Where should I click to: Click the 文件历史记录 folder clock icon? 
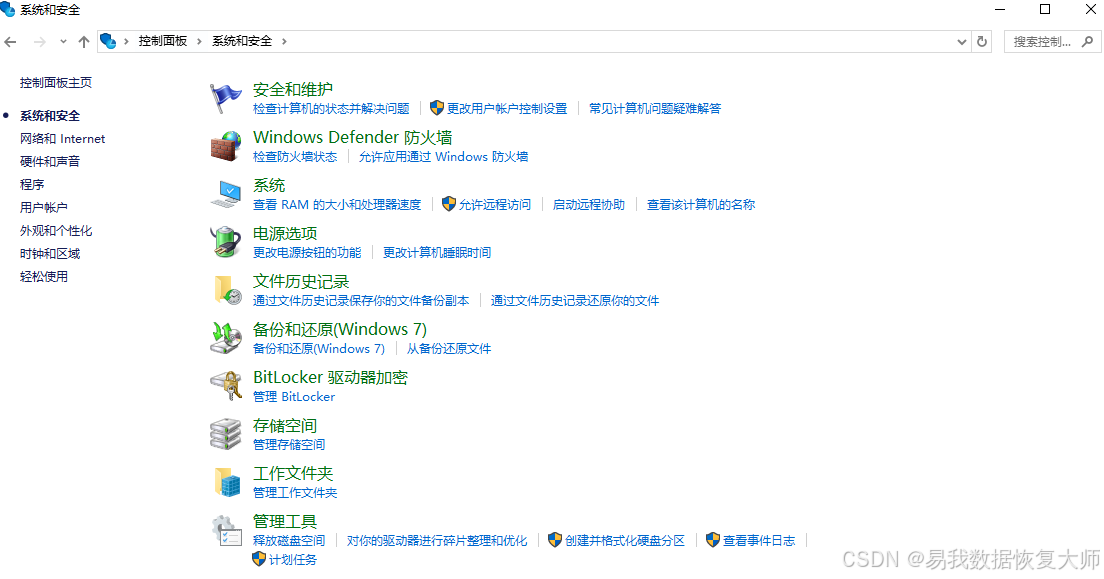coord(227,290)
